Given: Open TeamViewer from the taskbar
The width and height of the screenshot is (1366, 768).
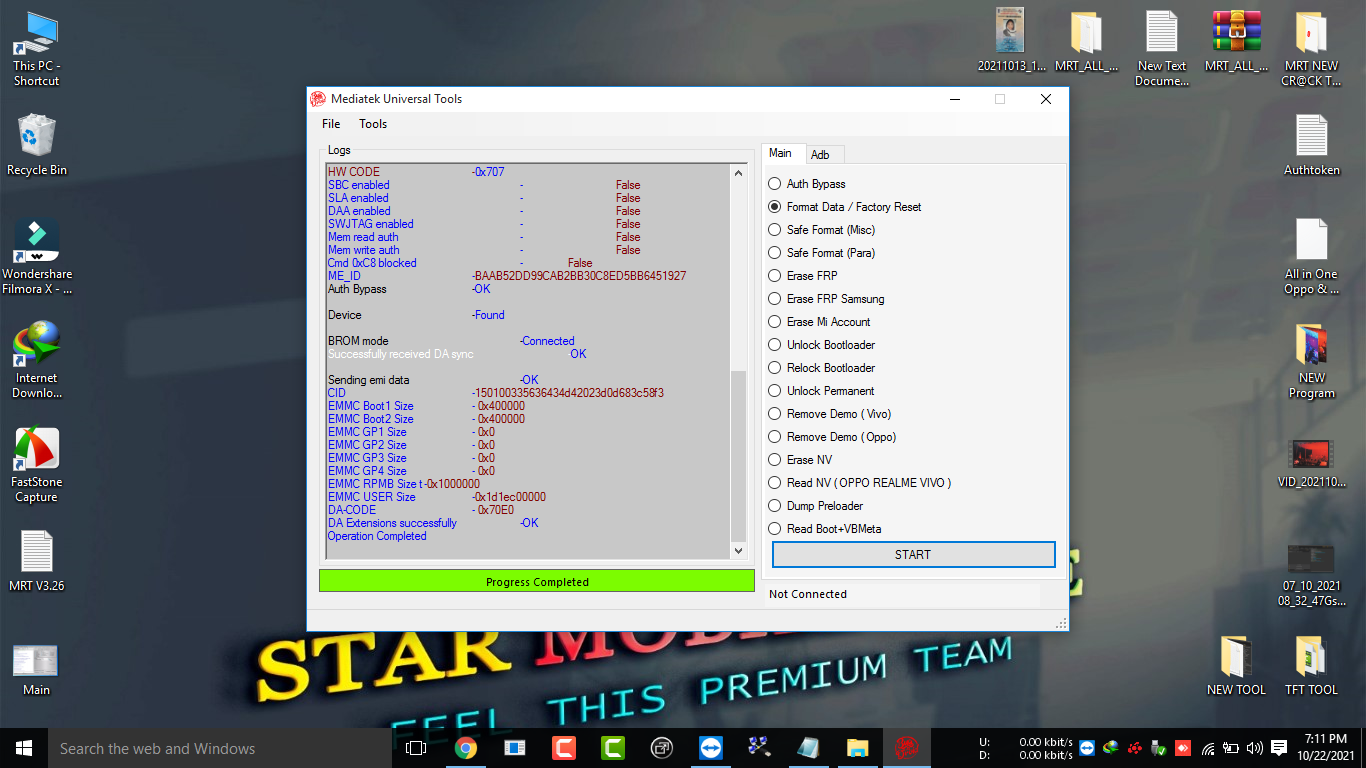Looking at the screenshot, I should (x=710, y=748).
